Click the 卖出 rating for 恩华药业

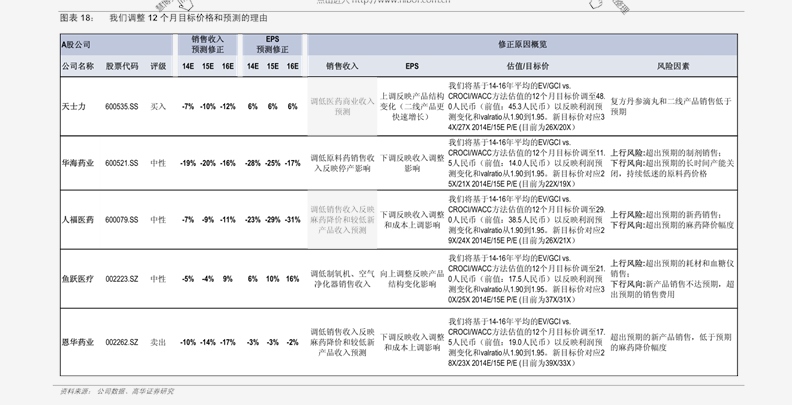(x=158, y=342)
